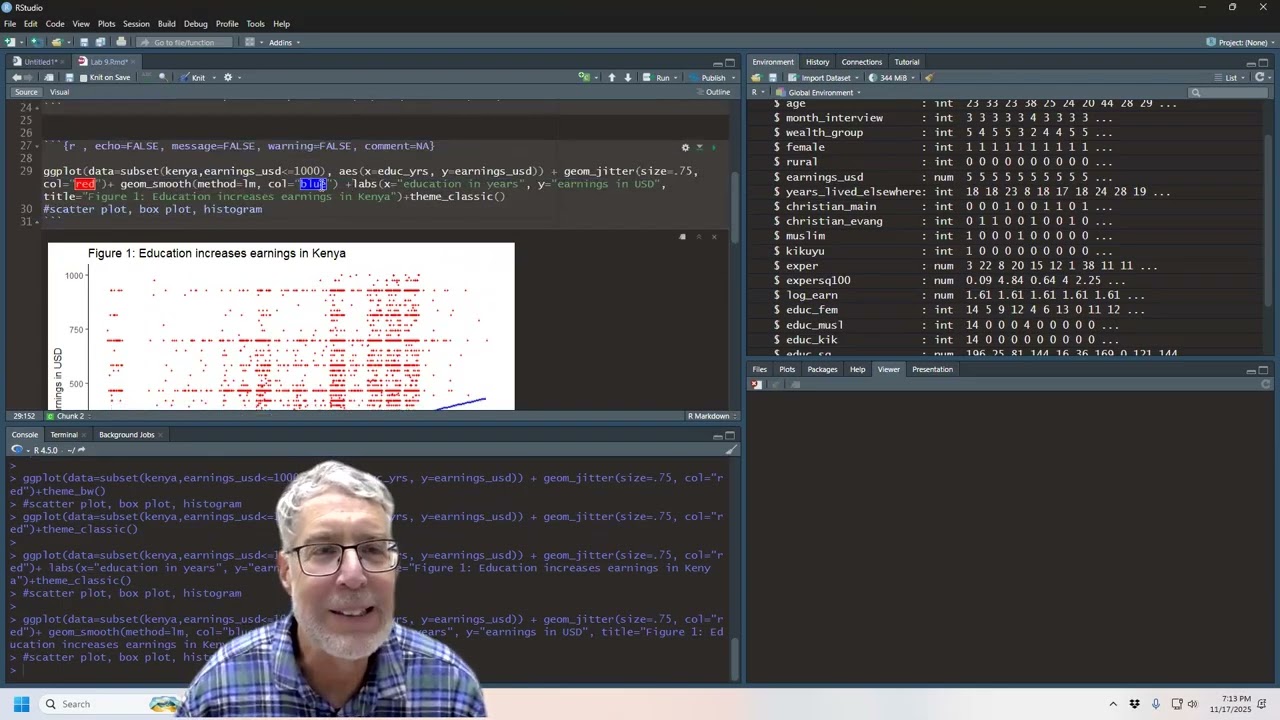This screenshot has height=720, width=1280.
Task: Clear the plot output with X icon
Action: [714, 237]
